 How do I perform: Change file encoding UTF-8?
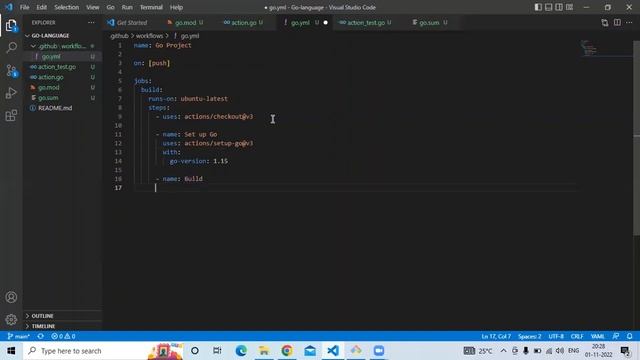tap(556, 336)
